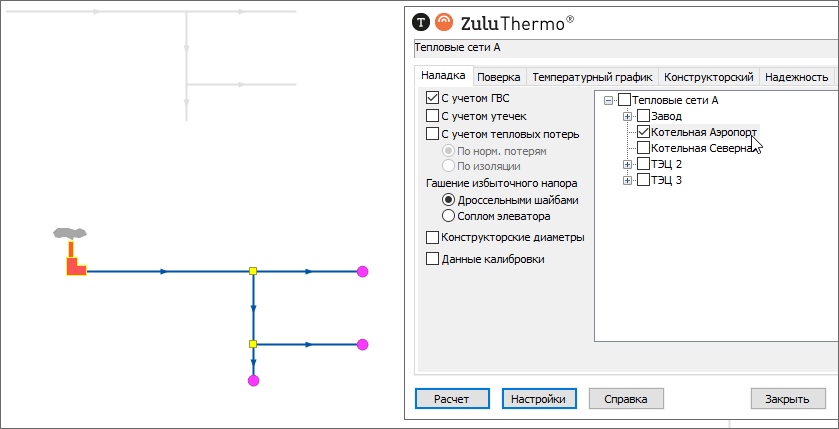This screenshot has height=429, width=839.
Task: Click the middle-right magenta consumer node
Action: click(363, 344)
